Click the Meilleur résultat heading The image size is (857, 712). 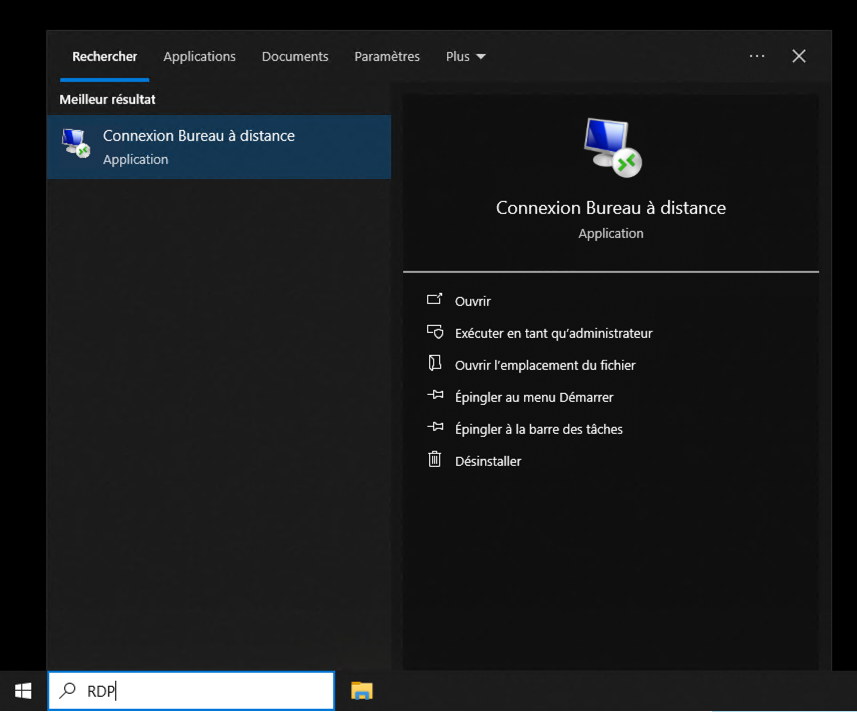[x=108, y=99]
